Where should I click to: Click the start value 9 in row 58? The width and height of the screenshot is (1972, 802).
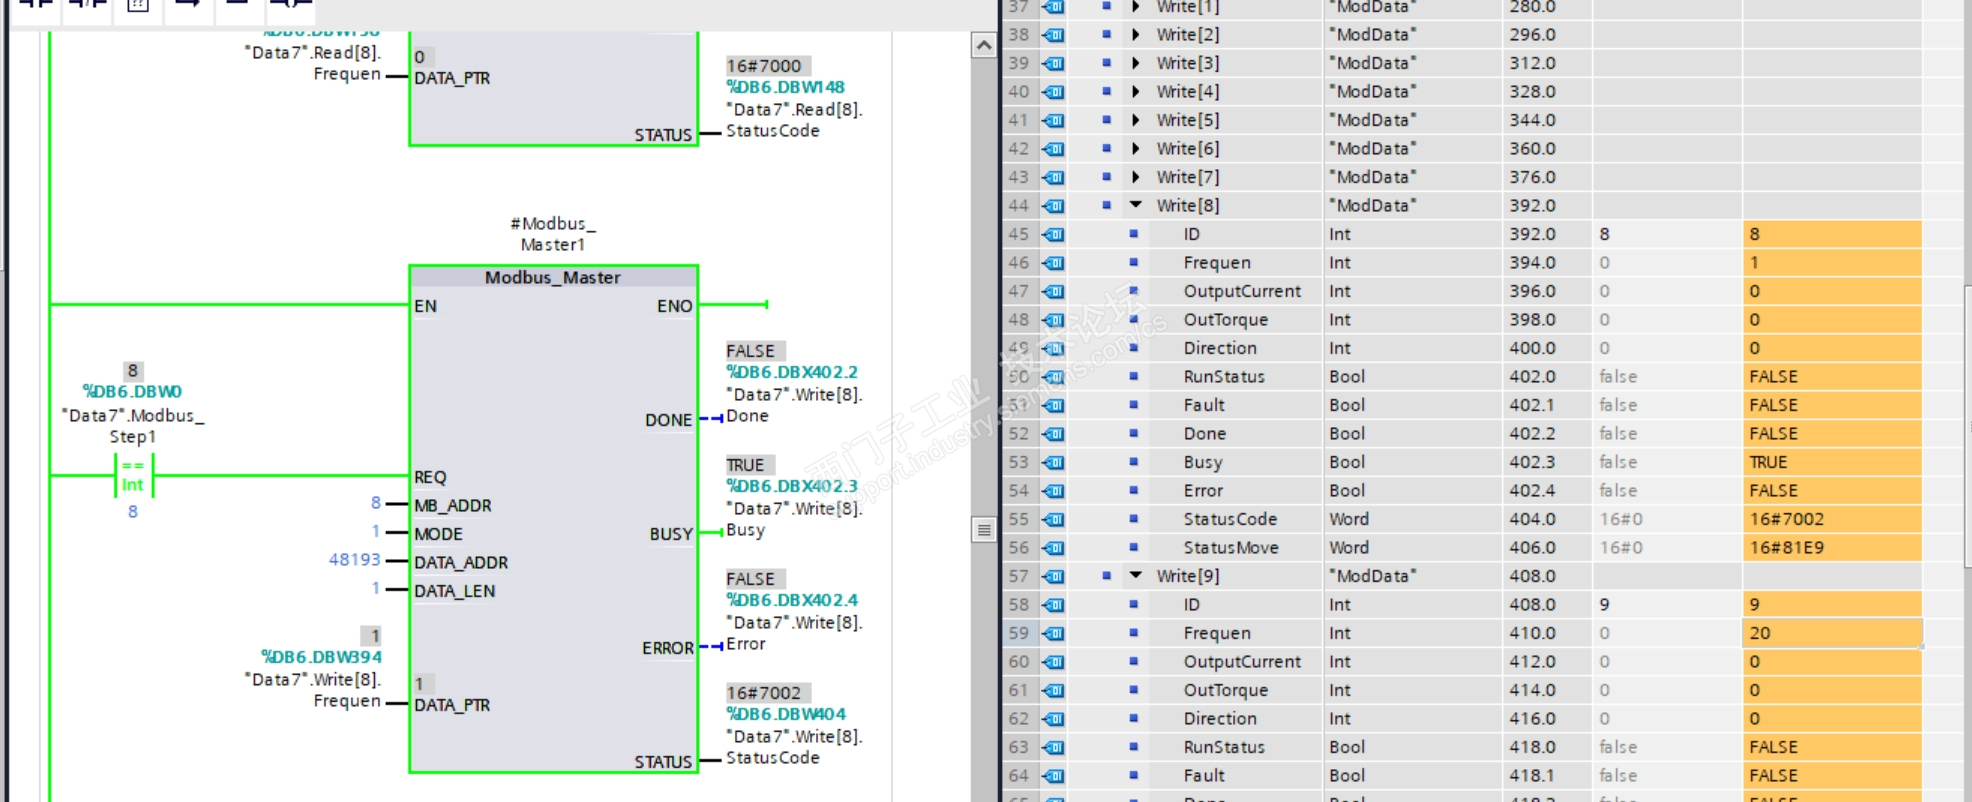tap(1667, 605)
